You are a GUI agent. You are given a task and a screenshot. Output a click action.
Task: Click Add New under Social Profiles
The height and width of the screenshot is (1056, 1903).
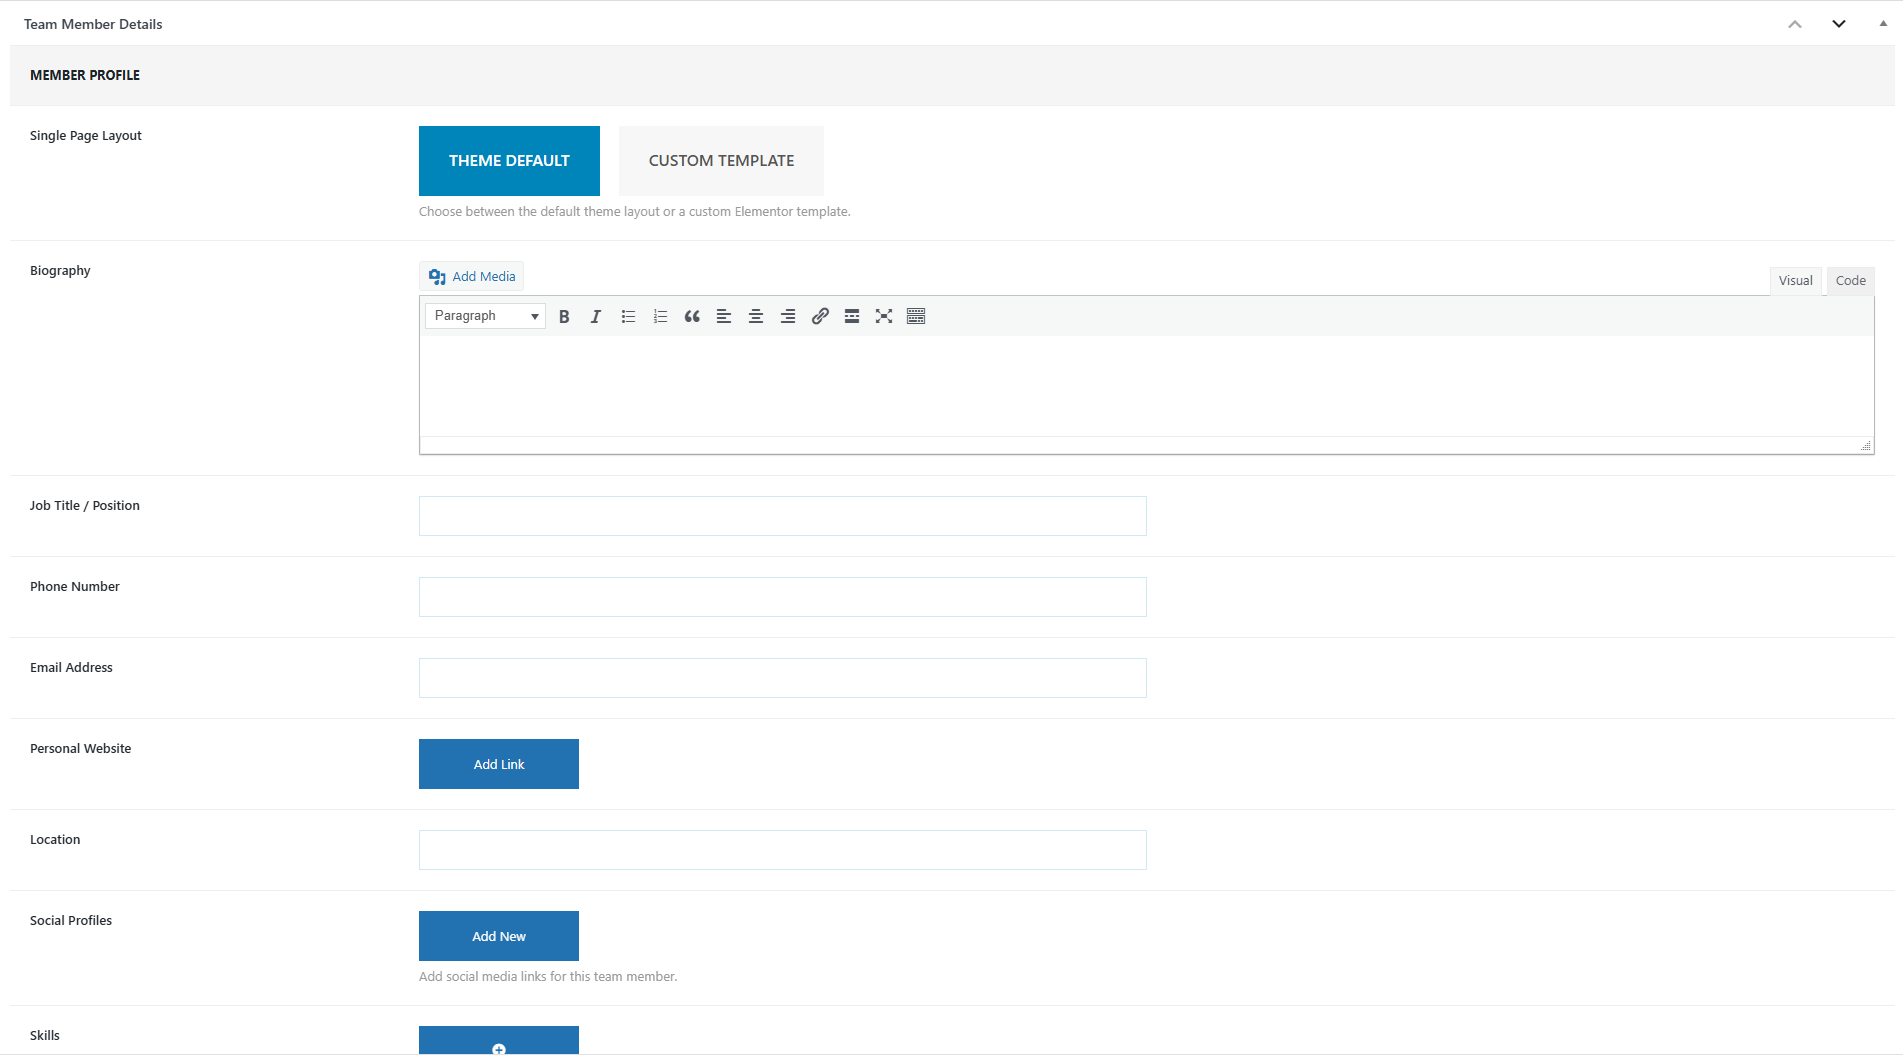[x=499, y=936]
